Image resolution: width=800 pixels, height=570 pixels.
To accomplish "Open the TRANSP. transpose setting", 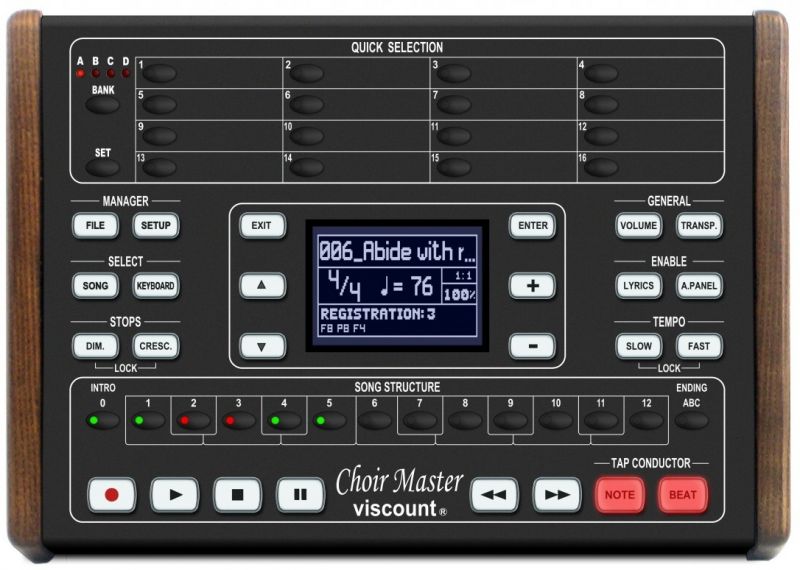I will coord(699,225).
